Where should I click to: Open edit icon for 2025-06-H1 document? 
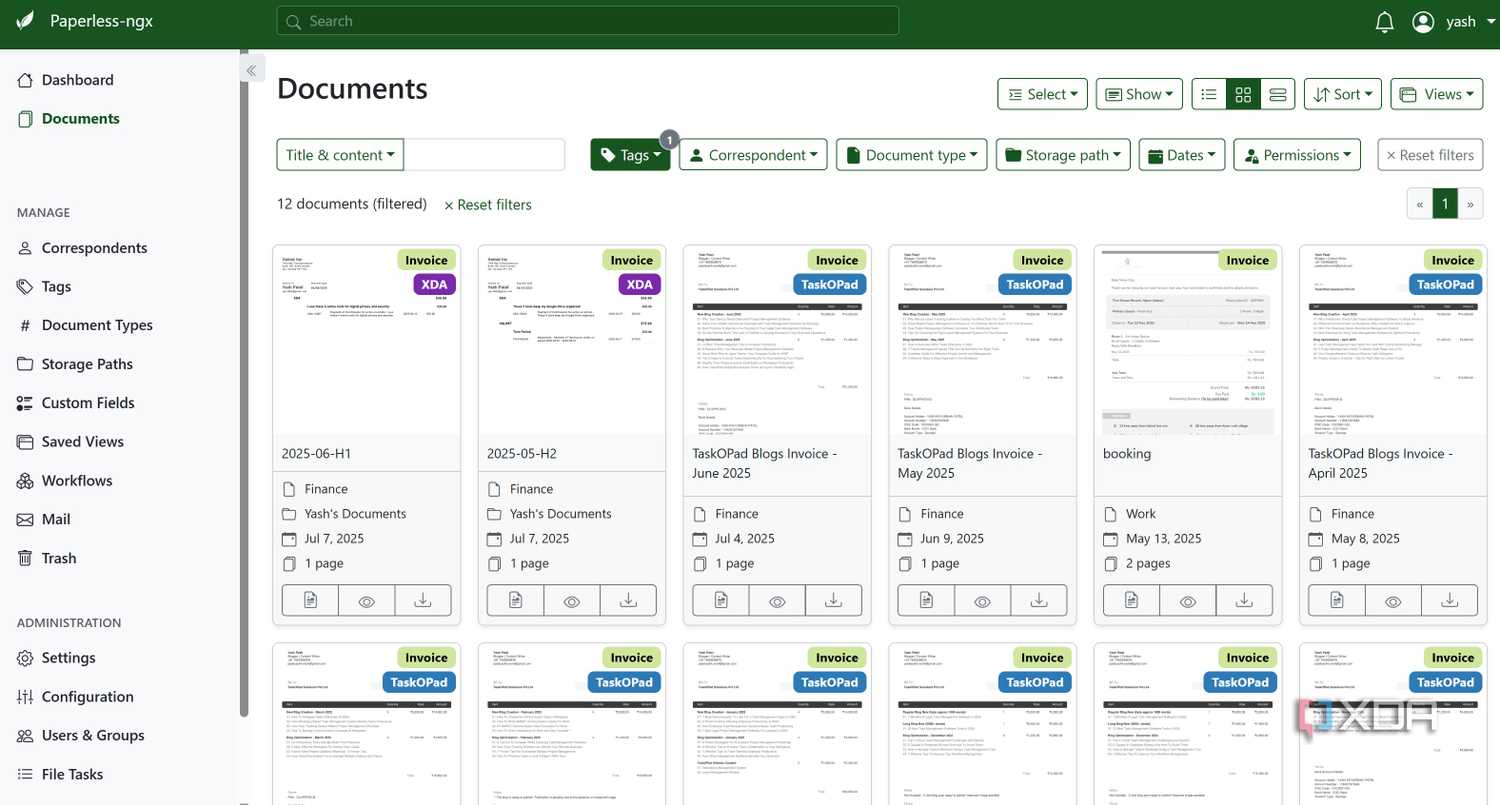[310, 600]
